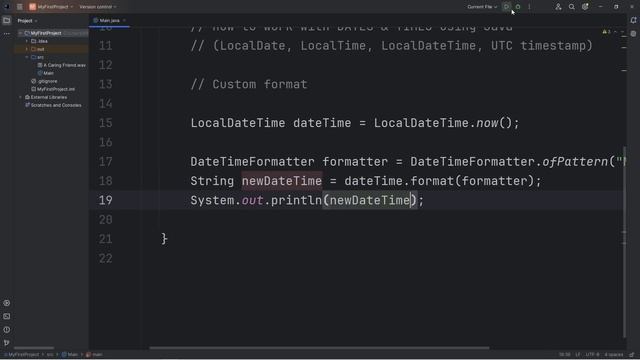Expand External Libraries node
Screen dimensions: 640x360
[x=20, y=97]
